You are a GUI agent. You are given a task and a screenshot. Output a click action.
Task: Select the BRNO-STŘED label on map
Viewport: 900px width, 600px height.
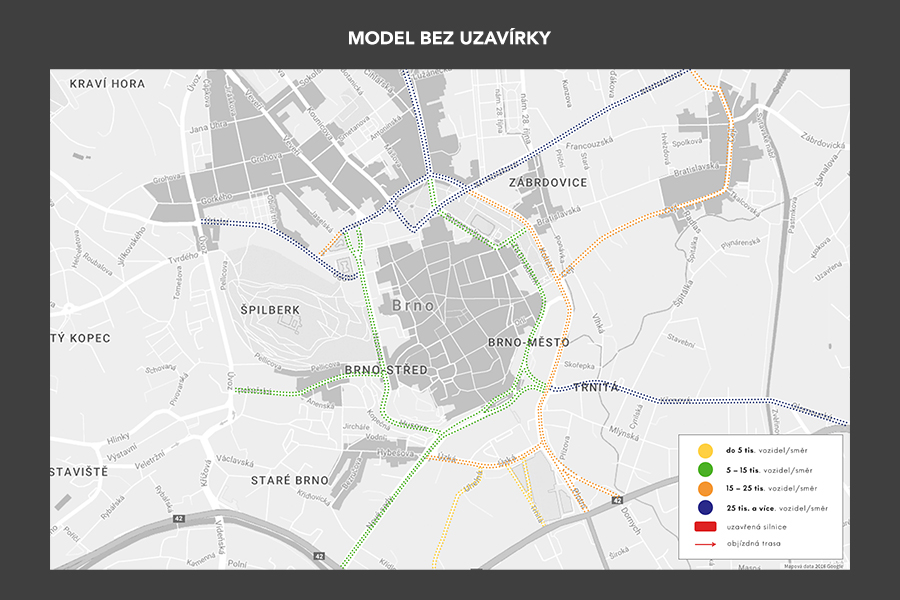pyautogui.click(x=385, y=370)
